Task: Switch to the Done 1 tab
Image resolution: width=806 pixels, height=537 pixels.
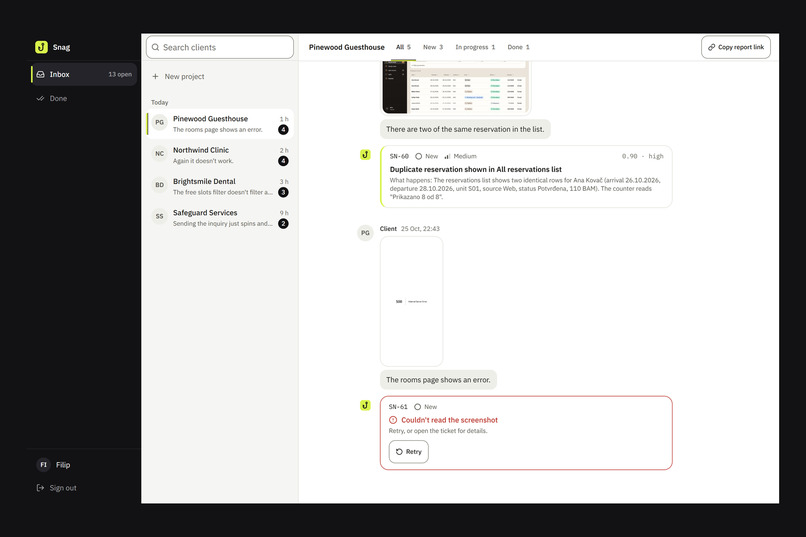Action: click(518, 47)
